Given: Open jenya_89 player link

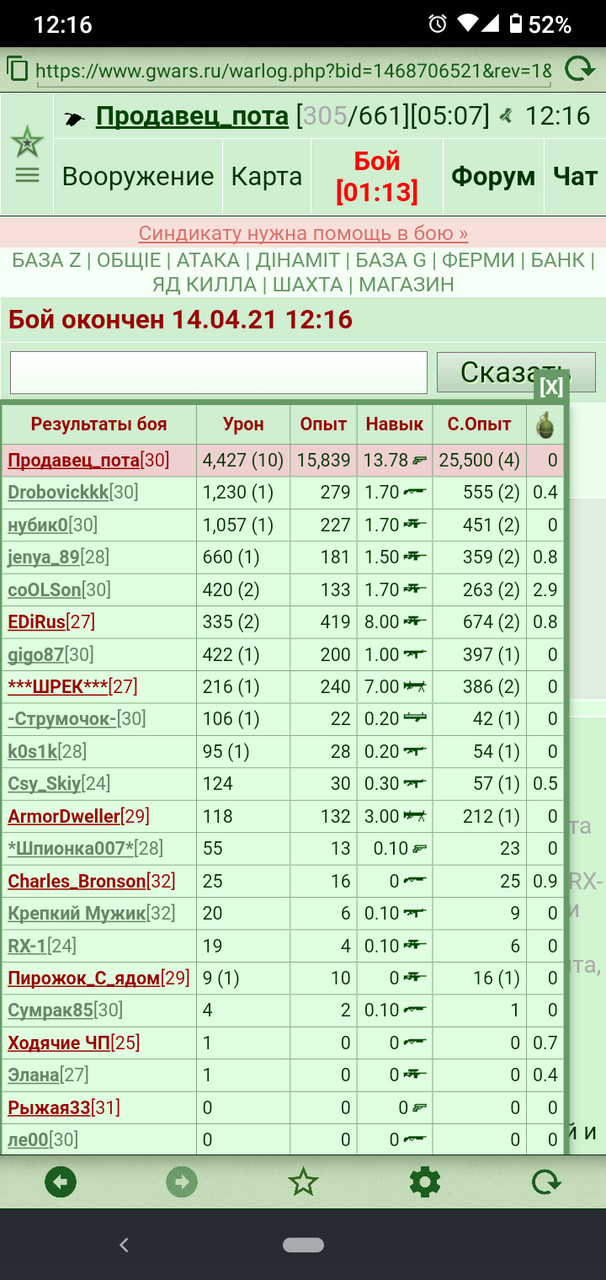Looking at the screenshot, I should coord(43,557).
